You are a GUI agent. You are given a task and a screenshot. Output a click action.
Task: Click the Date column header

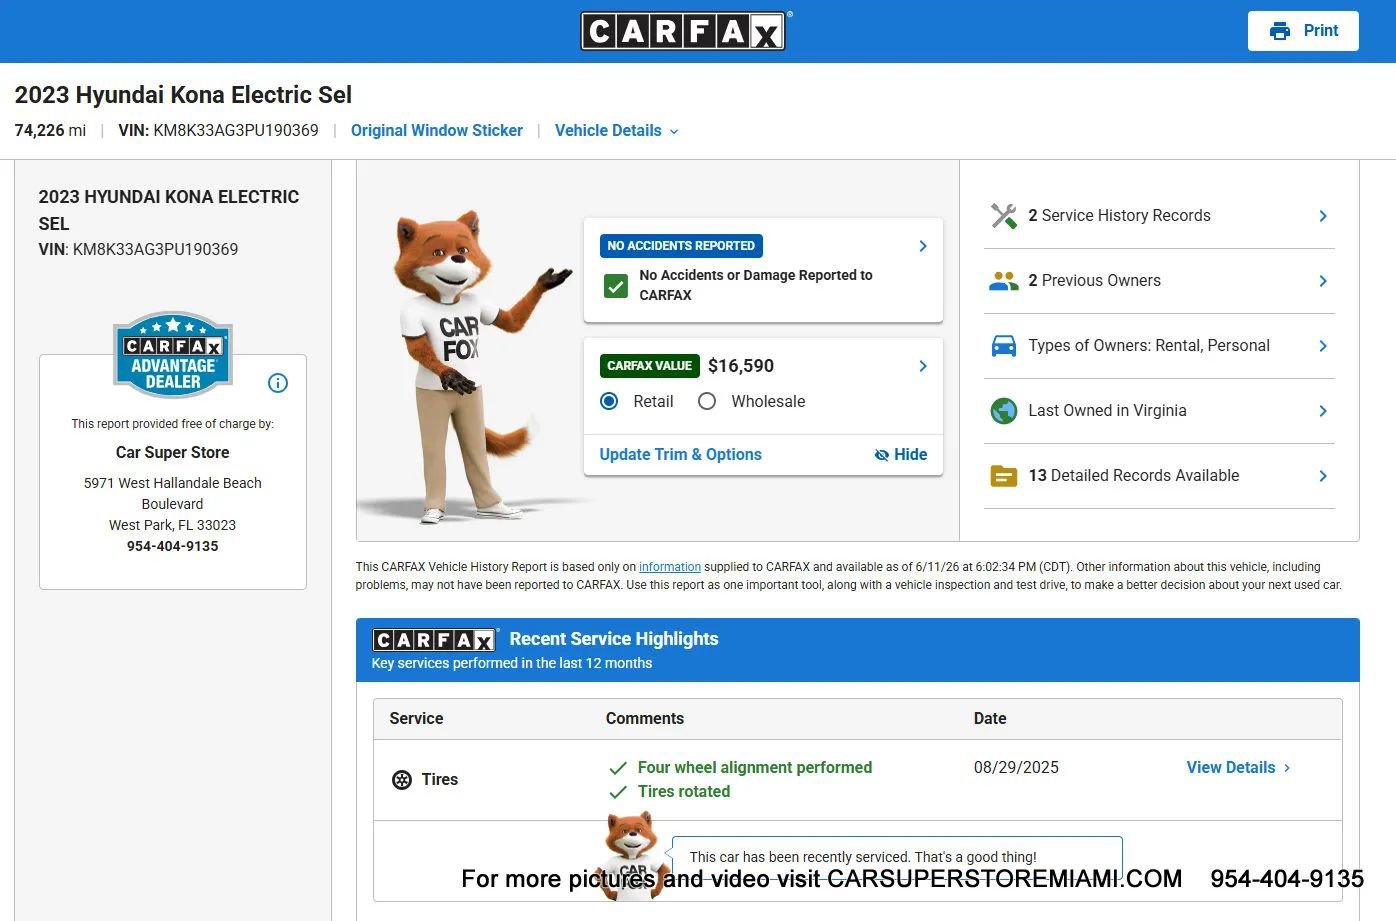pos(990,719)
